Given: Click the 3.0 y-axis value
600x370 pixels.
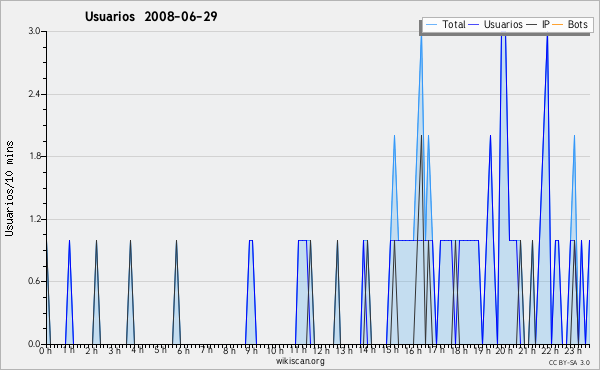Looking at the screenshot, I should coord(34,31).
